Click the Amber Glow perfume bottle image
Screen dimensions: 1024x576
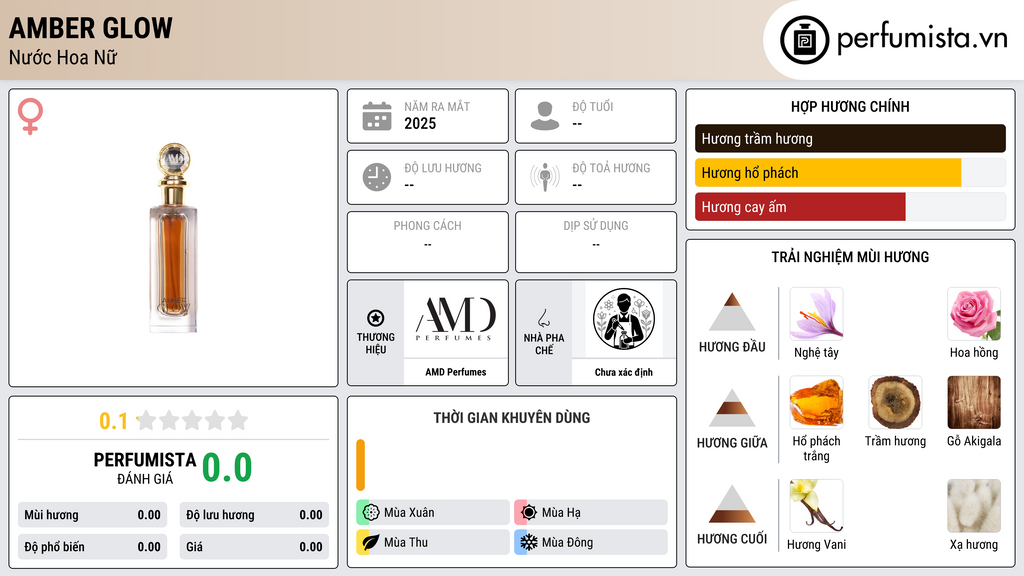pyautogui.click(x=173, y=238)
